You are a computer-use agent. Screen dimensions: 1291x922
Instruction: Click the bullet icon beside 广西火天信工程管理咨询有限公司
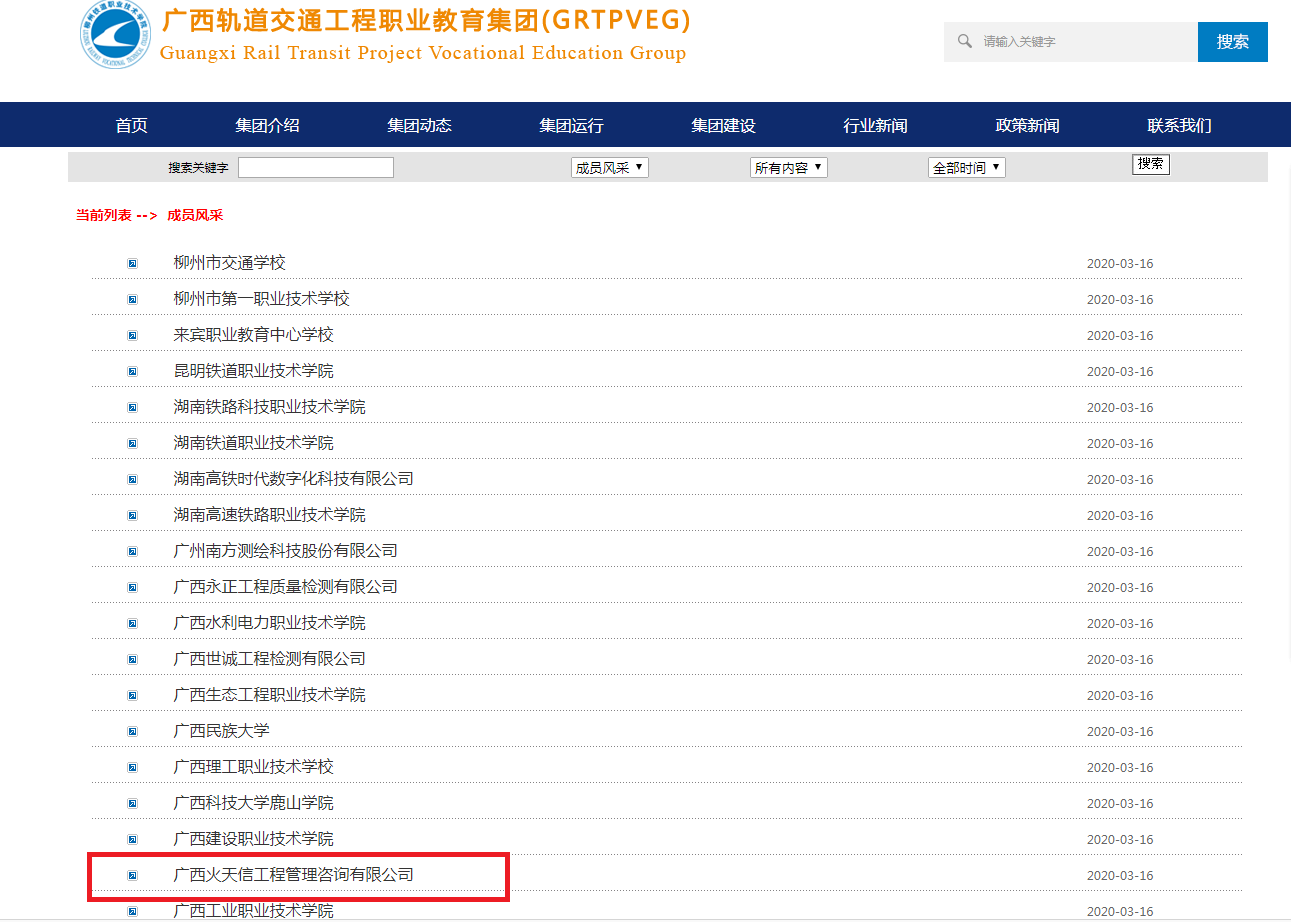pos(132,875)
